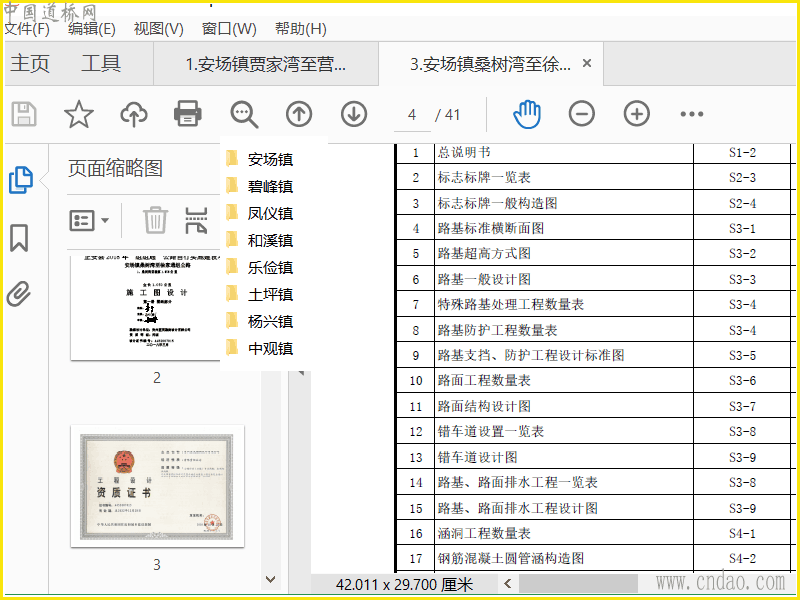This screenshot has width=800, height=600.
Task: Click the 页面缩略图 panel title
Action: click(x=115, y=168)
